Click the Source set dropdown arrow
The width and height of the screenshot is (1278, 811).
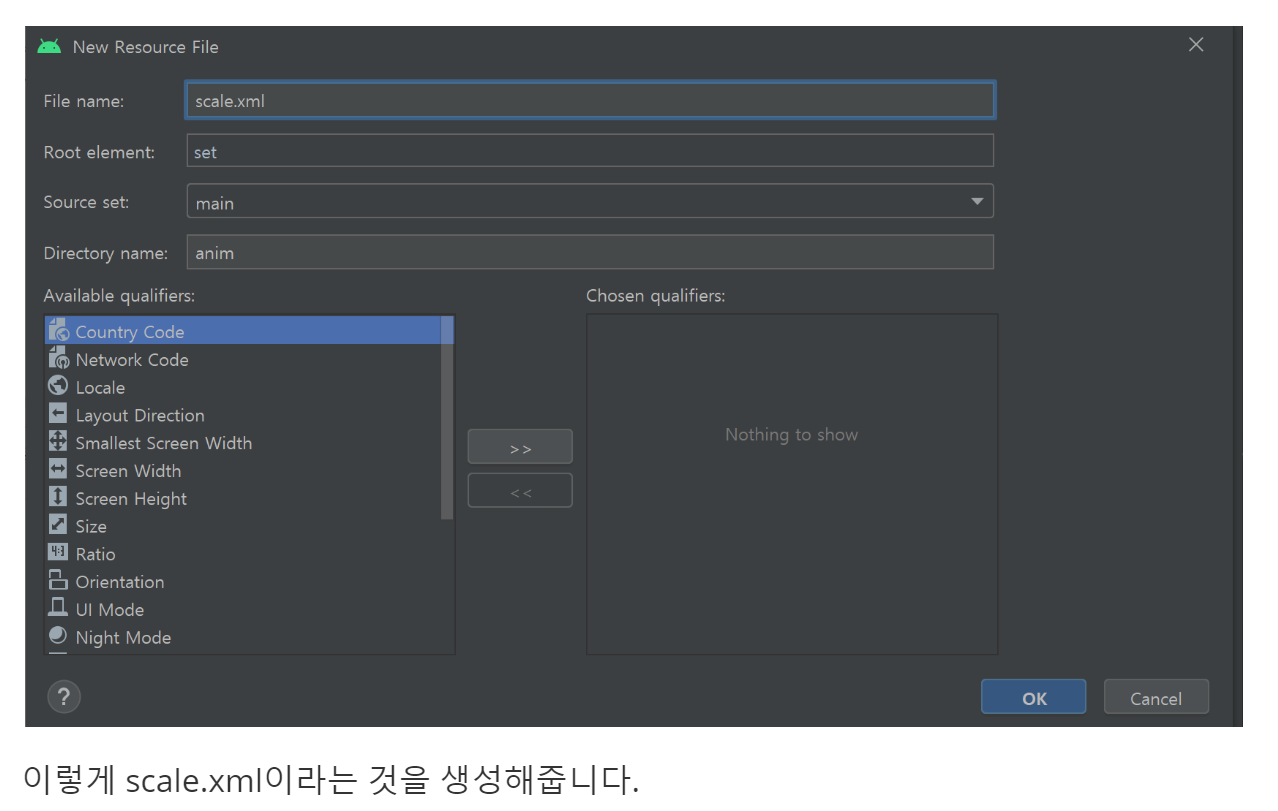click(x=977, y=202)
